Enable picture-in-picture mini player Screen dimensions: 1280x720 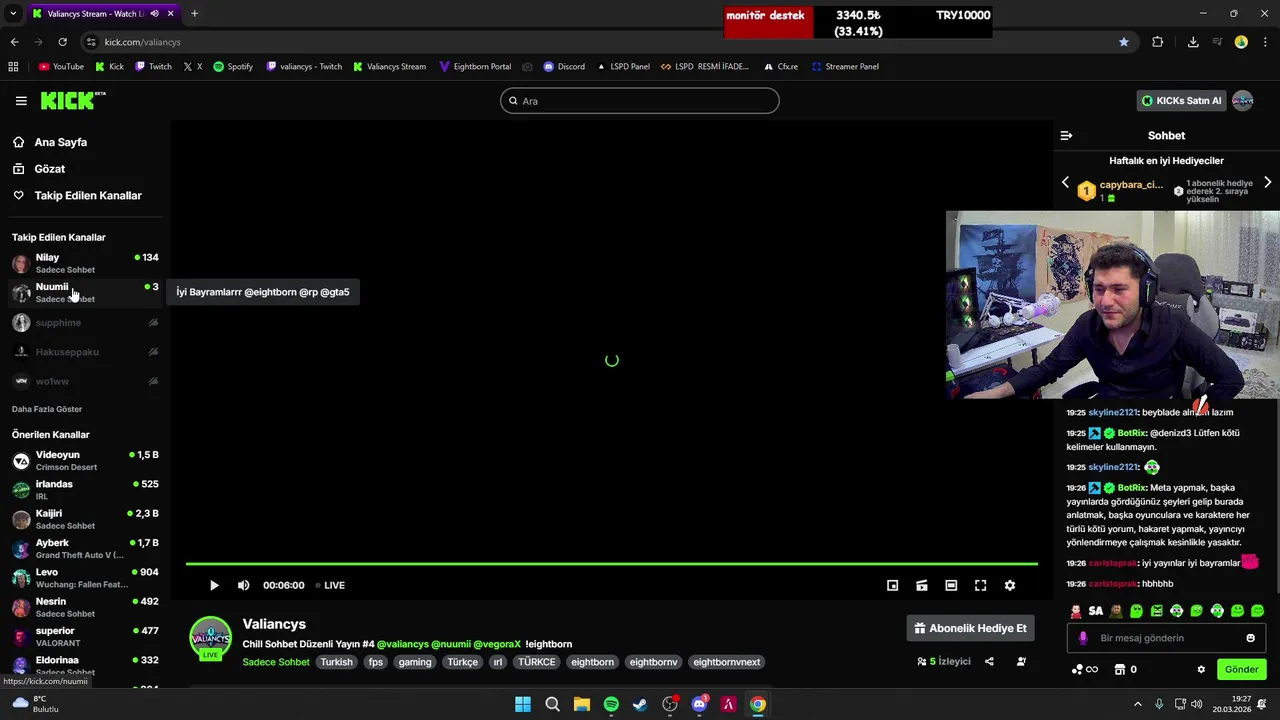[893, 586]
